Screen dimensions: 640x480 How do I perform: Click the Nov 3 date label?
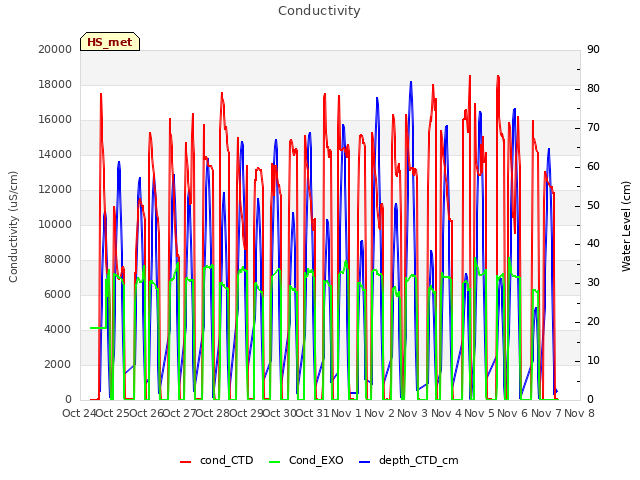point(413,413)
